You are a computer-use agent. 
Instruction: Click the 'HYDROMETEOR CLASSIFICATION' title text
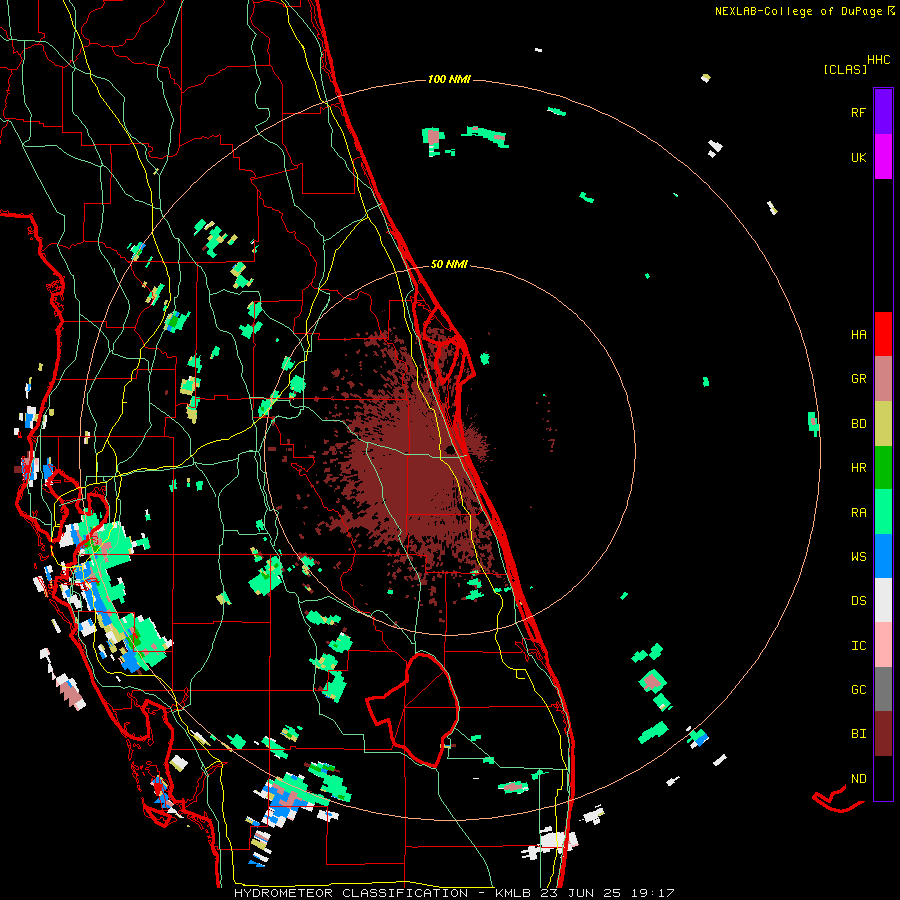[351, 893]
